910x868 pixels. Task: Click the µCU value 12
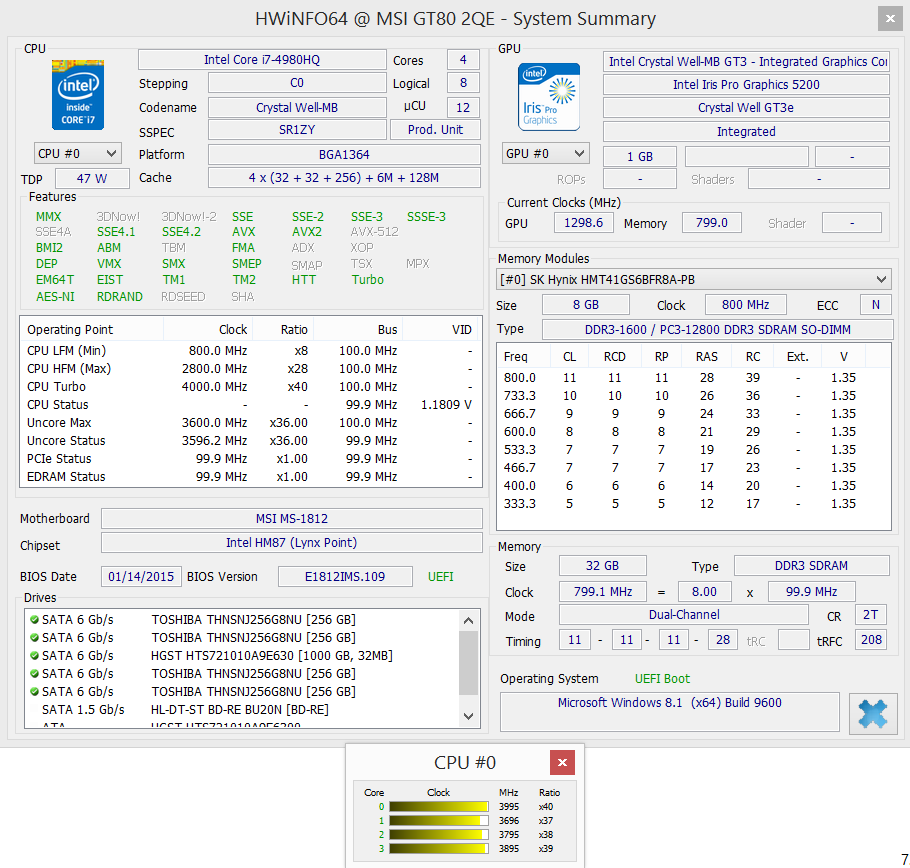pos(463,107)
